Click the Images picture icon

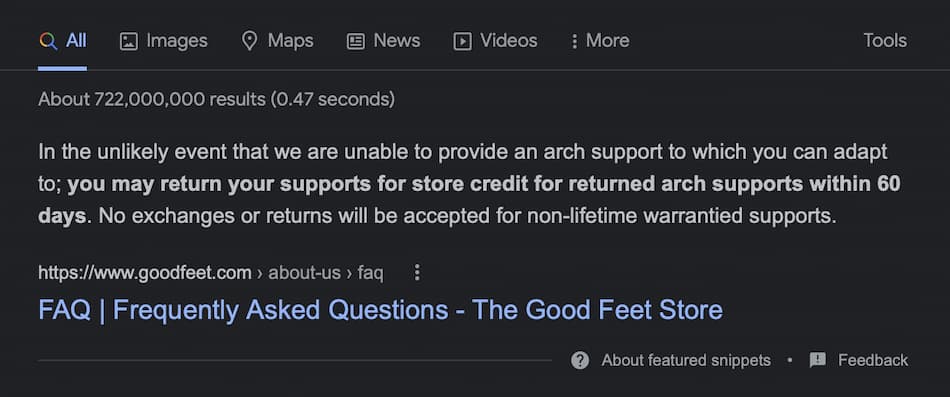click(128, 41)
